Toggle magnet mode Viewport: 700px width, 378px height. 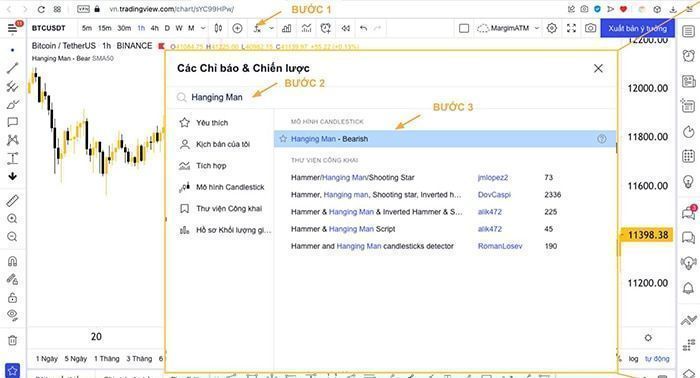coord(12,261)
